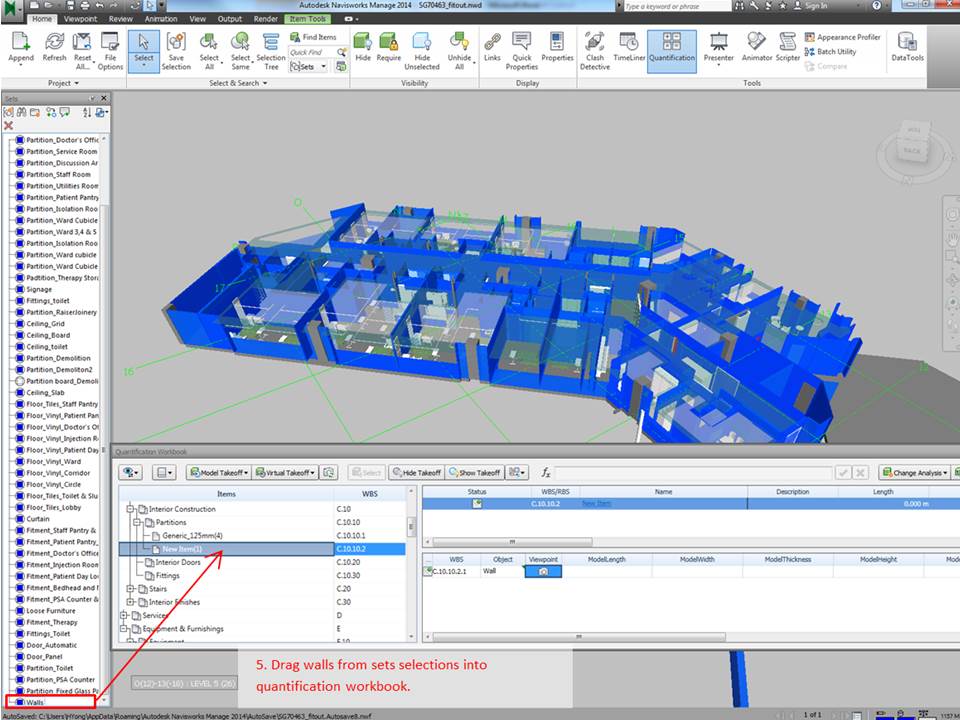This screenshot has width=960, height=720.
Task: Click the Hide Takeoff button
Action: pyautogui.click(x=416, y=473)
